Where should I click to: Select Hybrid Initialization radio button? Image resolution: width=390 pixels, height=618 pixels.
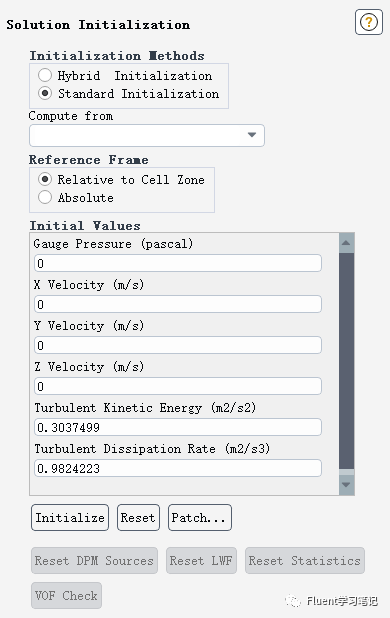(x=45, y=75)
